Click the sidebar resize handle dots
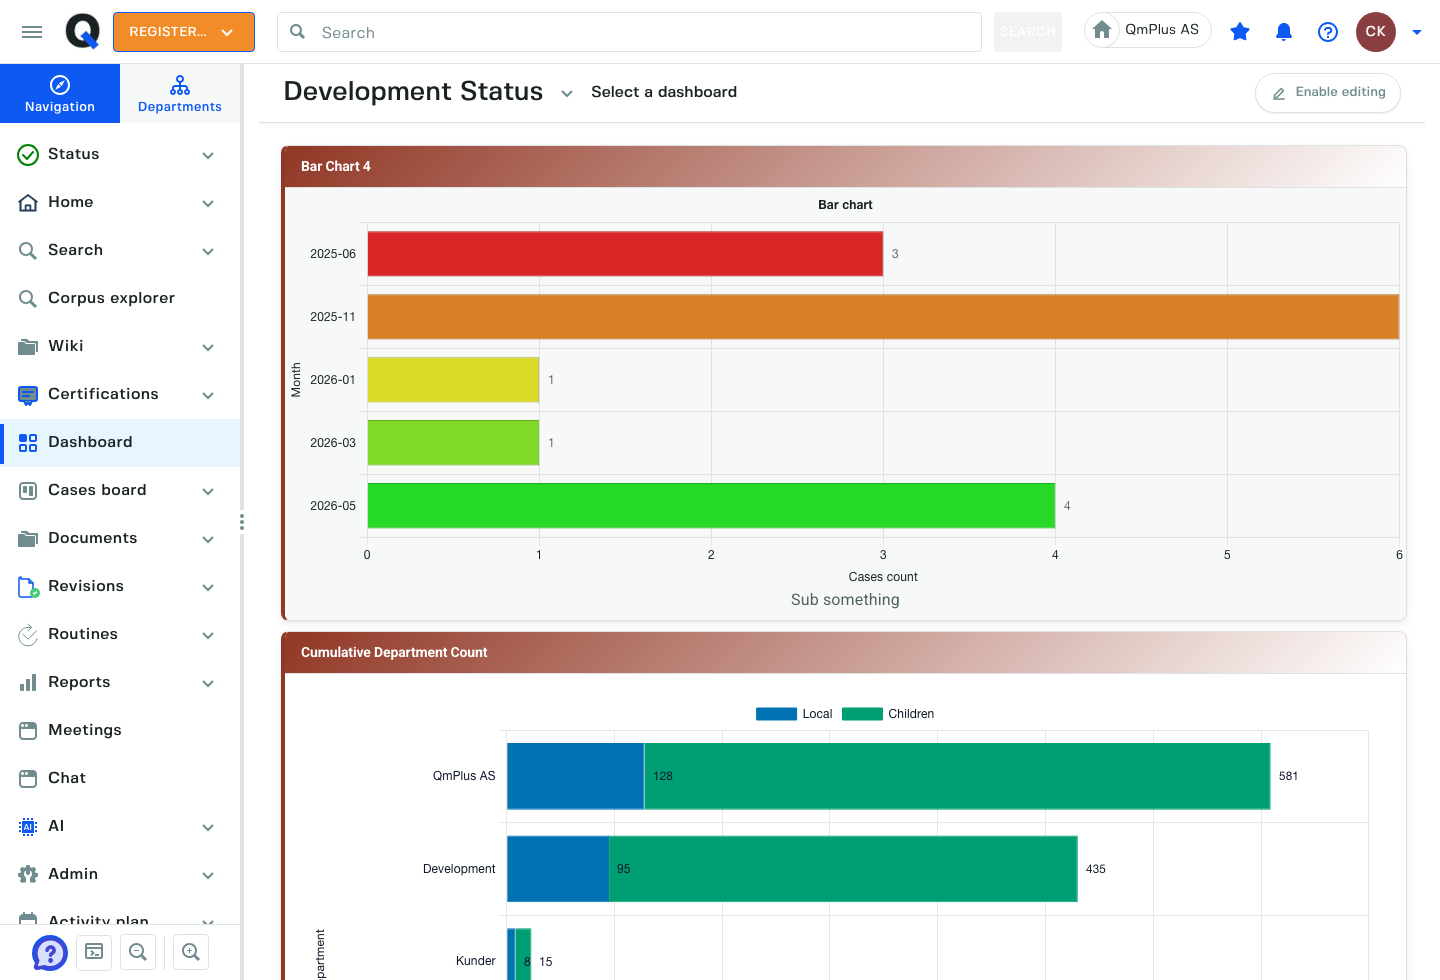 (242, 522)
